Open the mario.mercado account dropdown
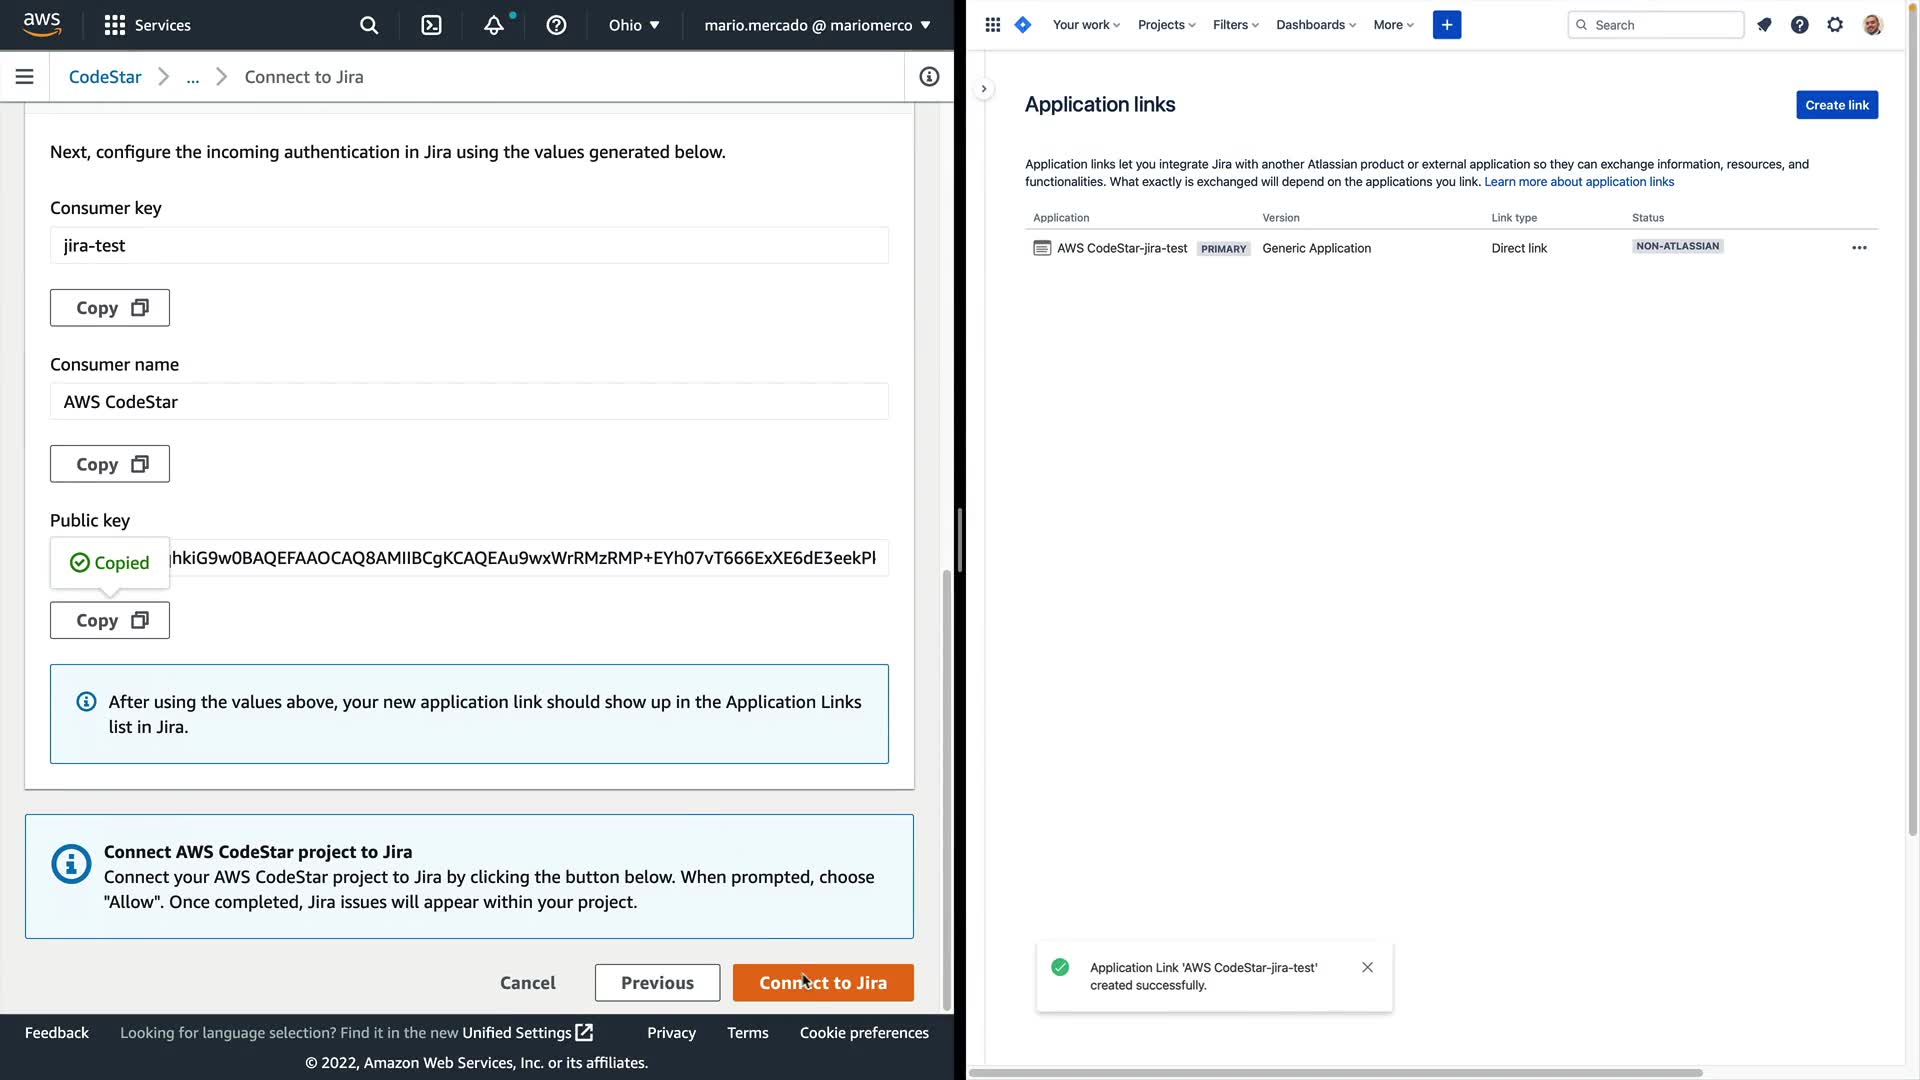Image resolution: width=1920 pixels, height=1080 pixels. (817, 25)
